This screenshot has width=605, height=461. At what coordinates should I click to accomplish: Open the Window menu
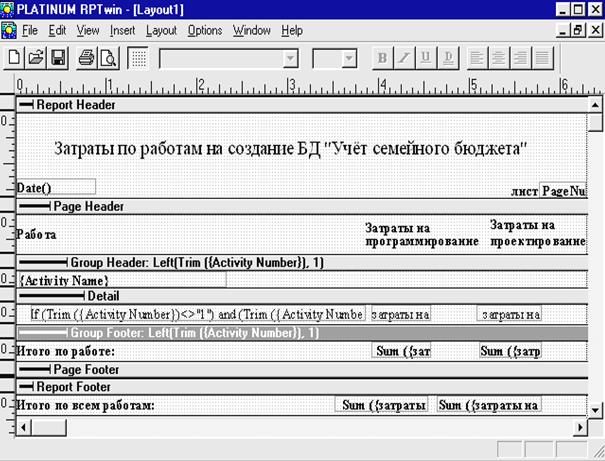pyautogui.click(x=252, y=30)
